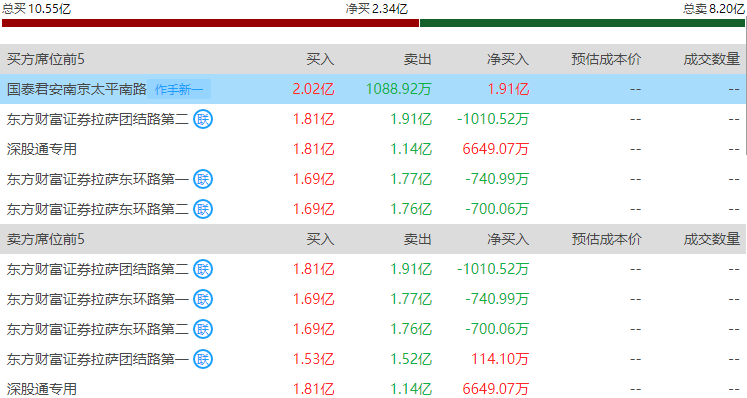Select 深股通专用 row in seller top 5
747x398 pixels.
(x=373, y=389)
